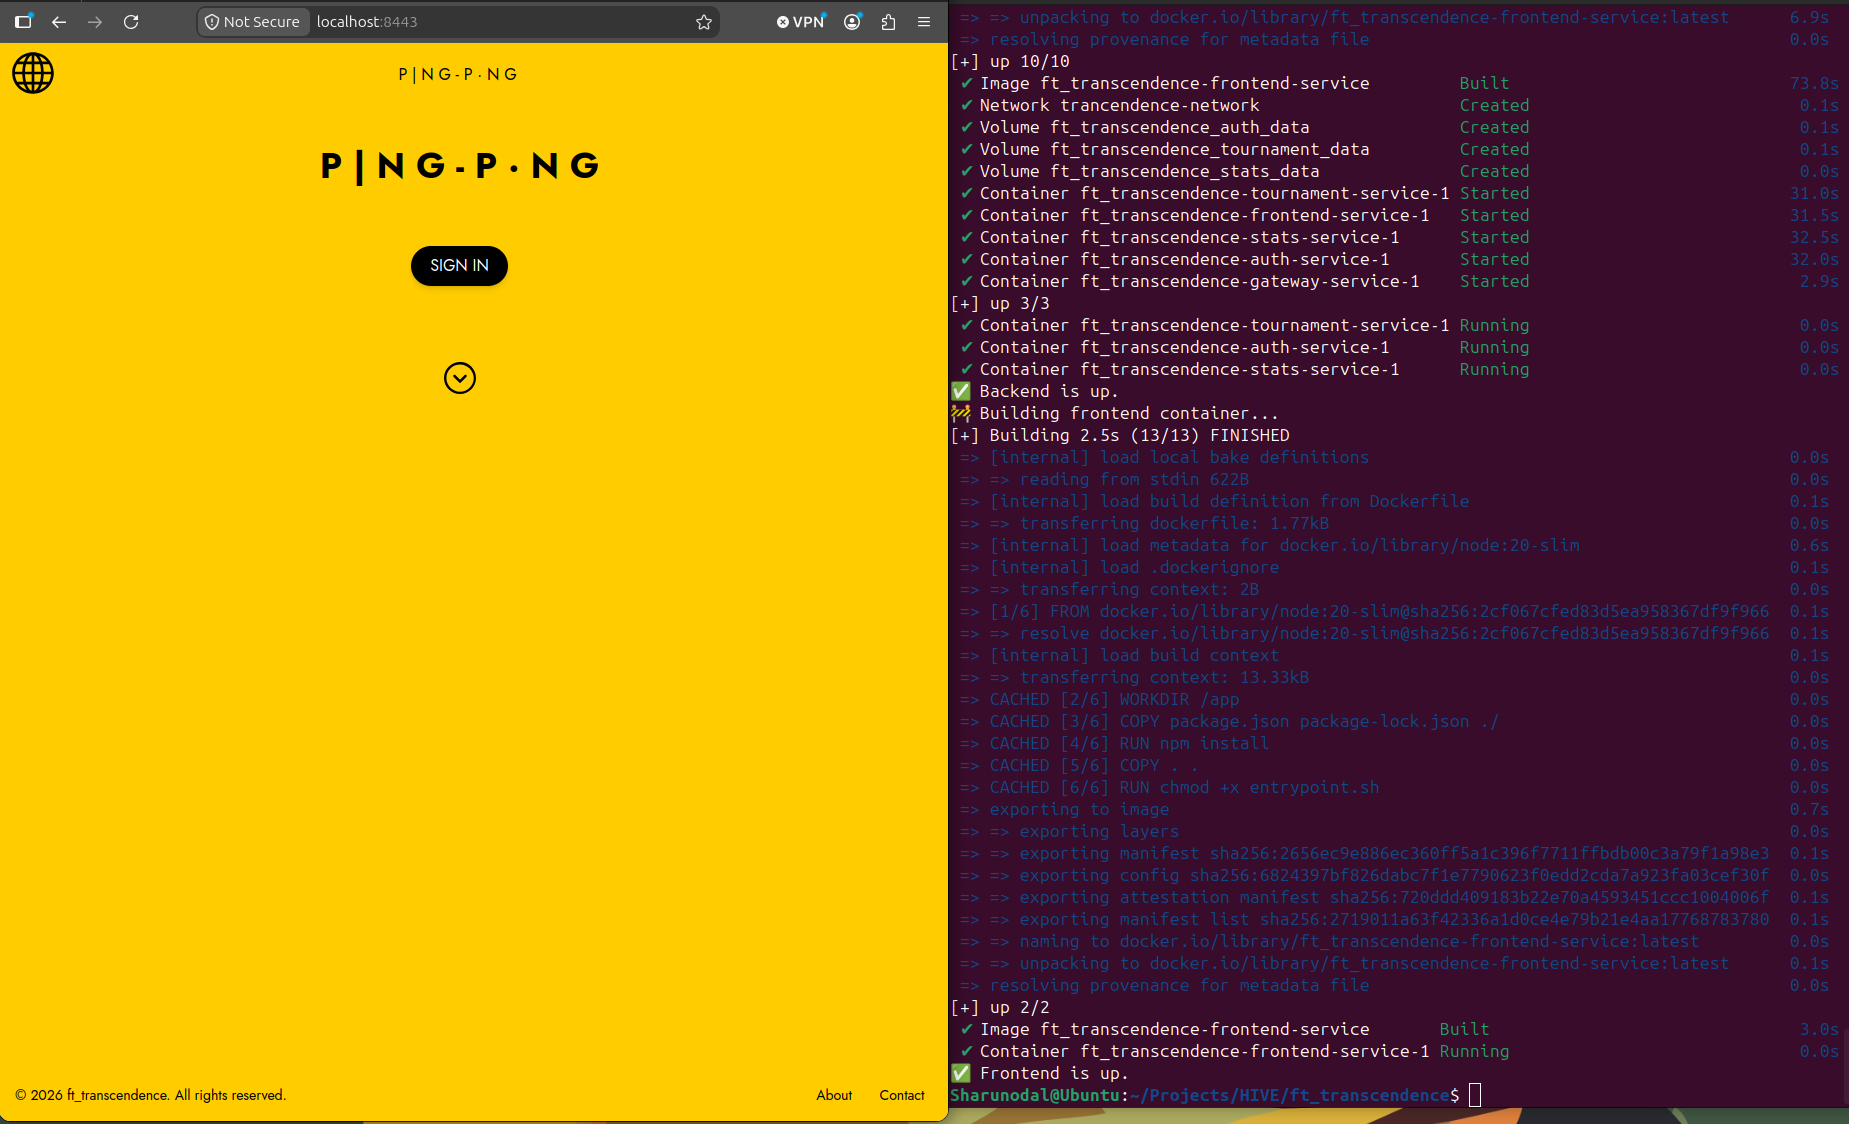Click 'Network trancendence-network' terminal line
The width and height of the screenshot is (1849, 1124).
click(x=1119, y=105)
